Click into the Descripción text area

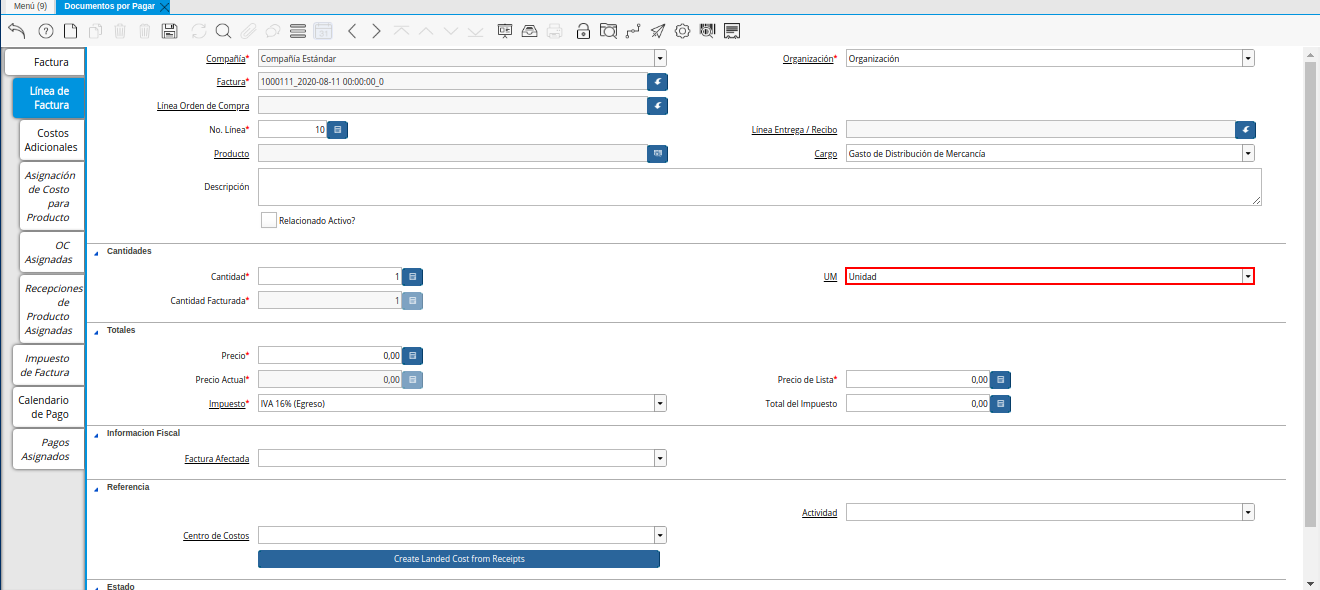[x=759, y=187]
